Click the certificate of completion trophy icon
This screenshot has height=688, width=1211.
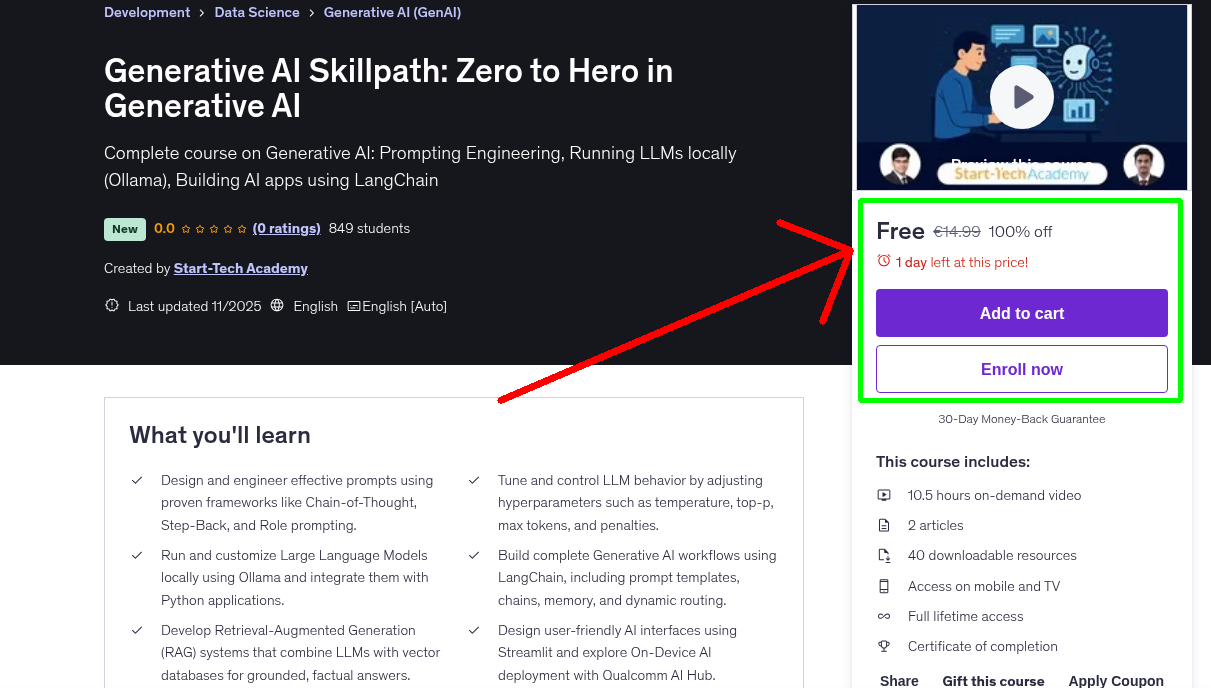tap(884, 646)
